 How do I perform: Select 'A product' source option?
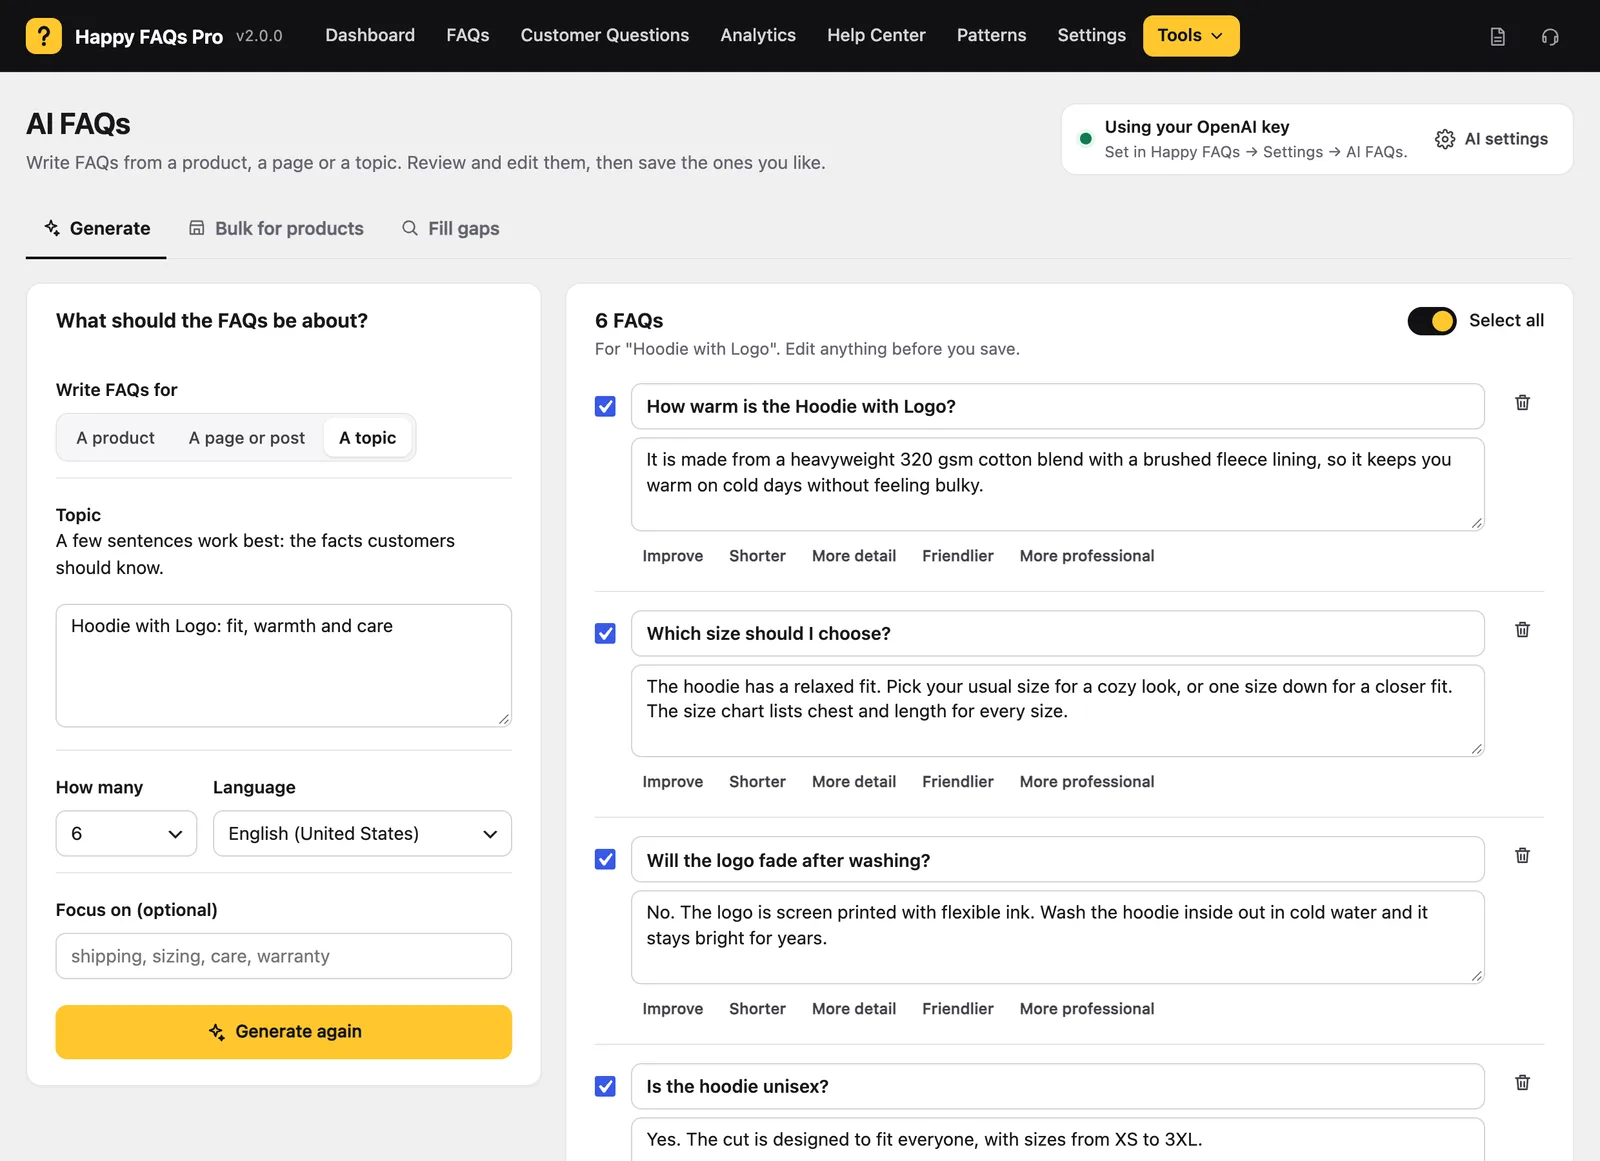(x=116, y=438)
